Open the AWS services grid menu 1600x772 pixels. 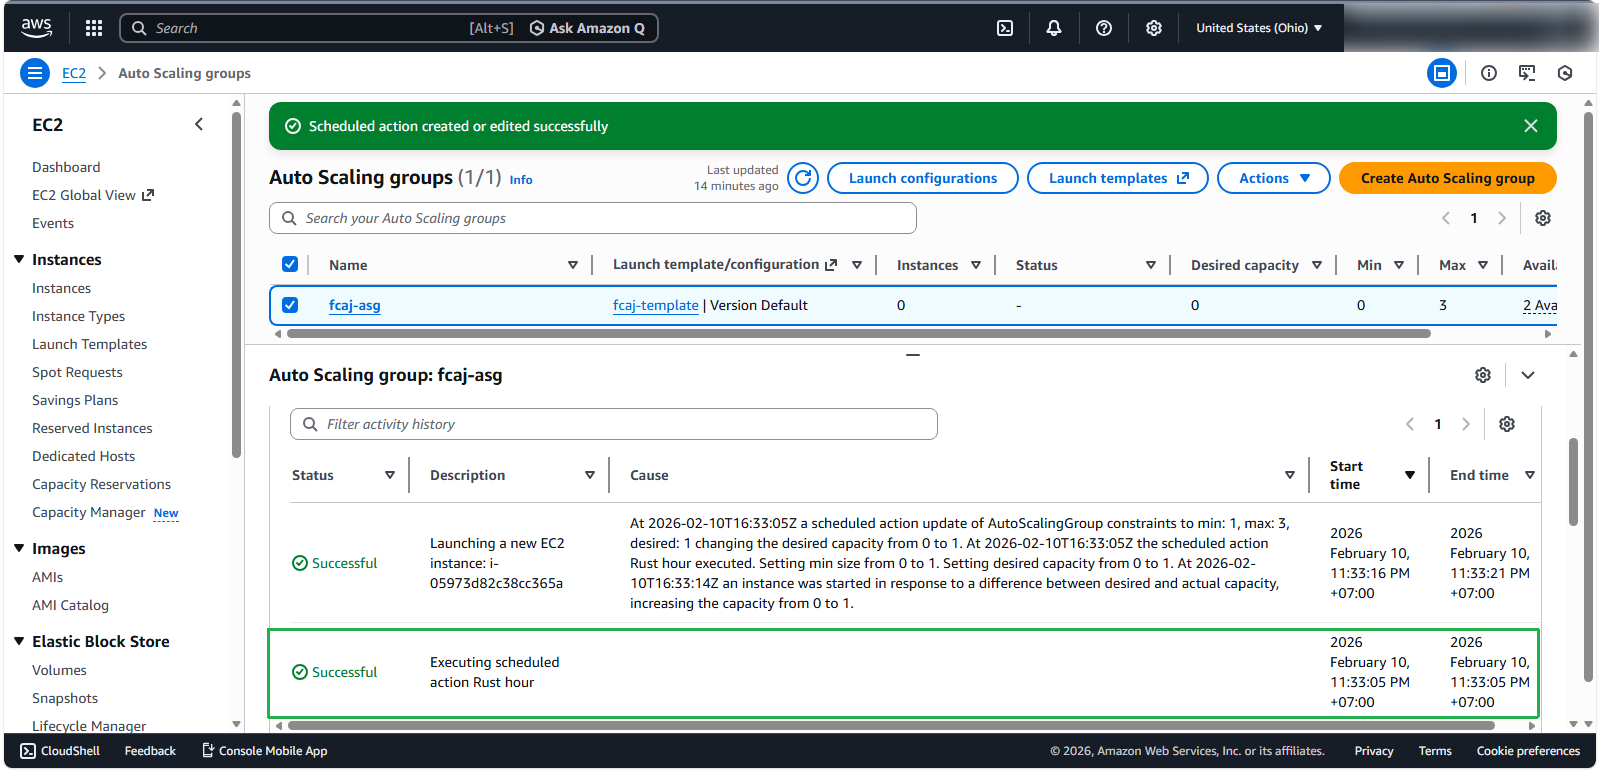(94, 28)
